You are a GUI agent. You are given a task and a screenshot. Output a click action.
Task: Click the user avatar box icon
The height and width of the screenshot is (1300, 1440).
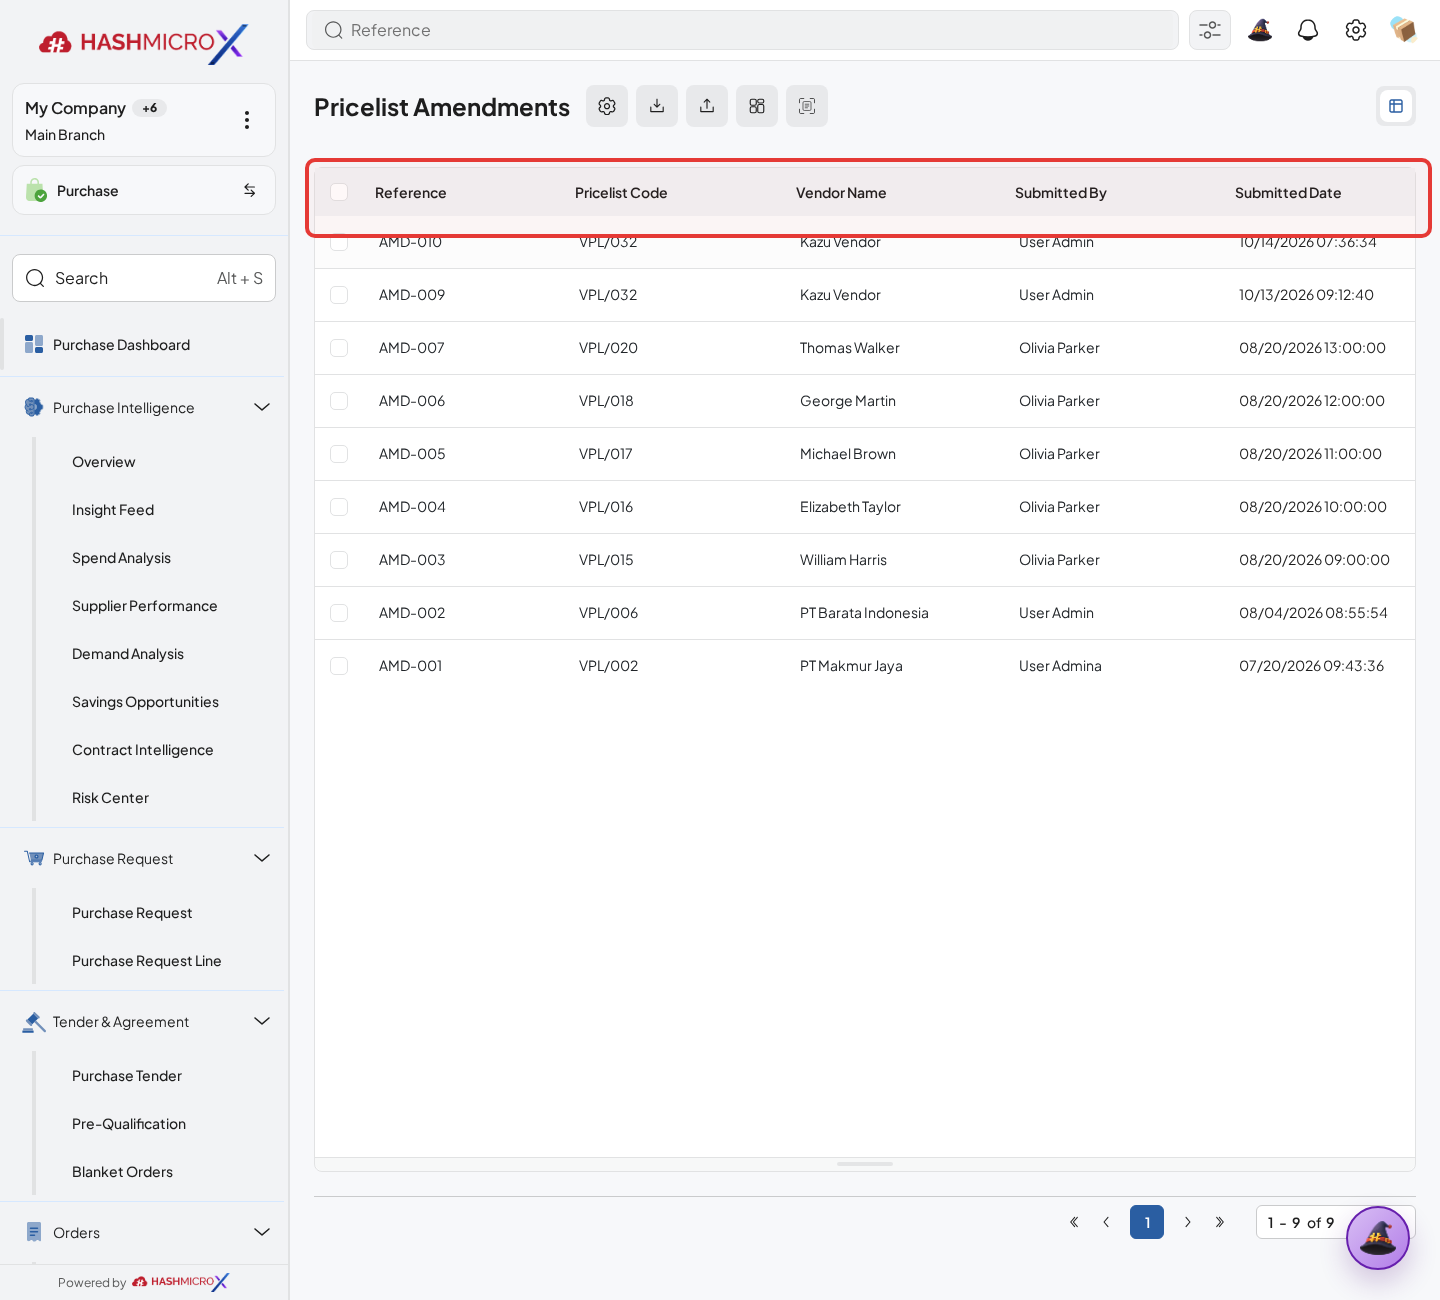pos(1403,30)
